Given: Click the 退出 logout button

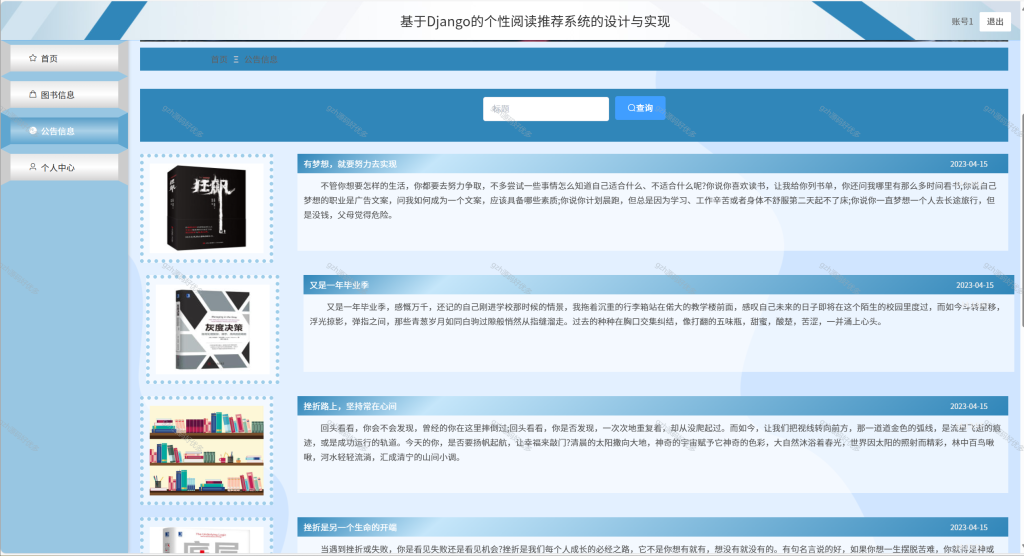Looking at the screenshot, I should coord(995,22).
